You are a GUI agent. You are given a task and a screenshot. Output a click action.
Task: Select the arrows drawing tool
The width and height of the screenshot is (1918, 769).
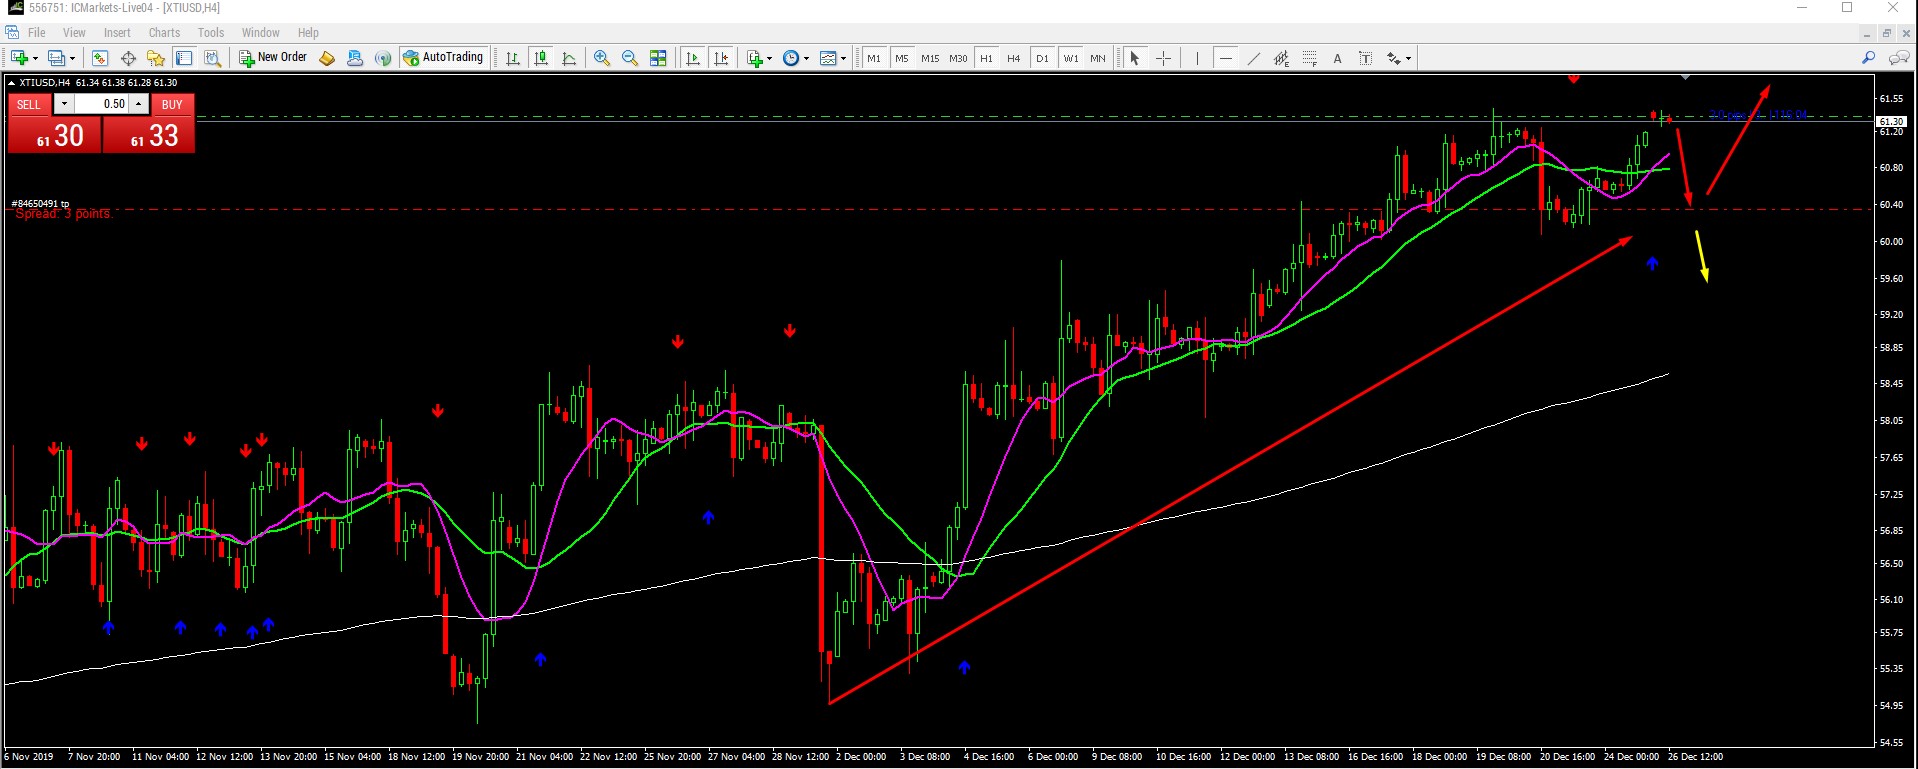[x=1393, y=58]
